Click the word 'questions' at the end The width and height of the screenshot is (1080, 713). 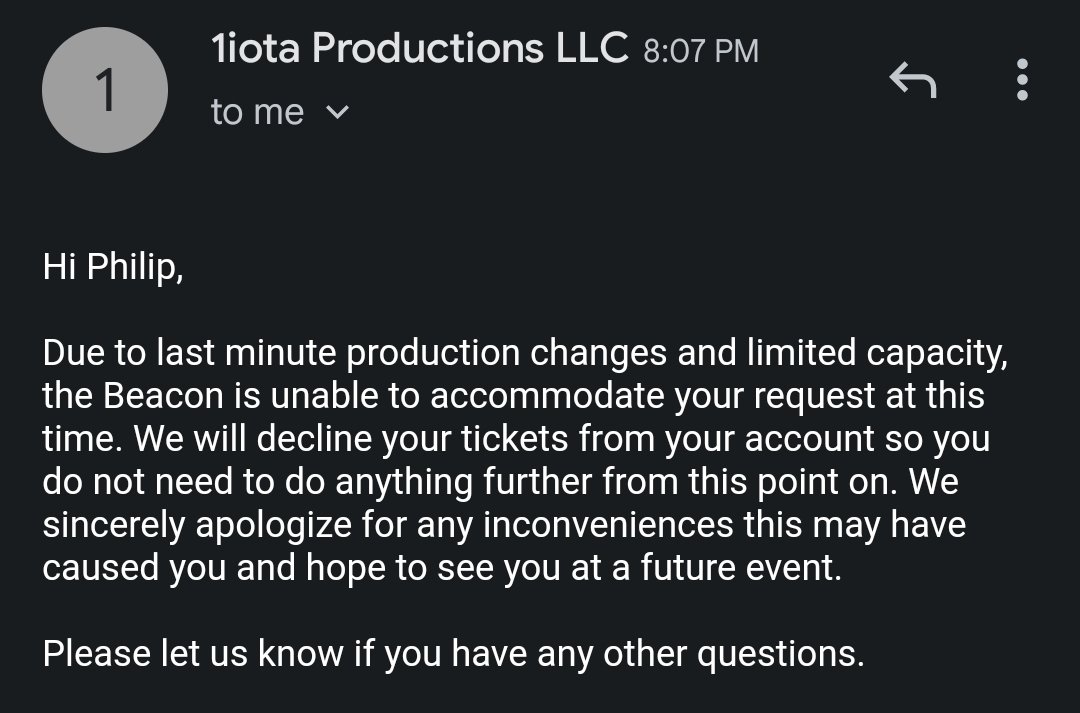pos(778,654)
